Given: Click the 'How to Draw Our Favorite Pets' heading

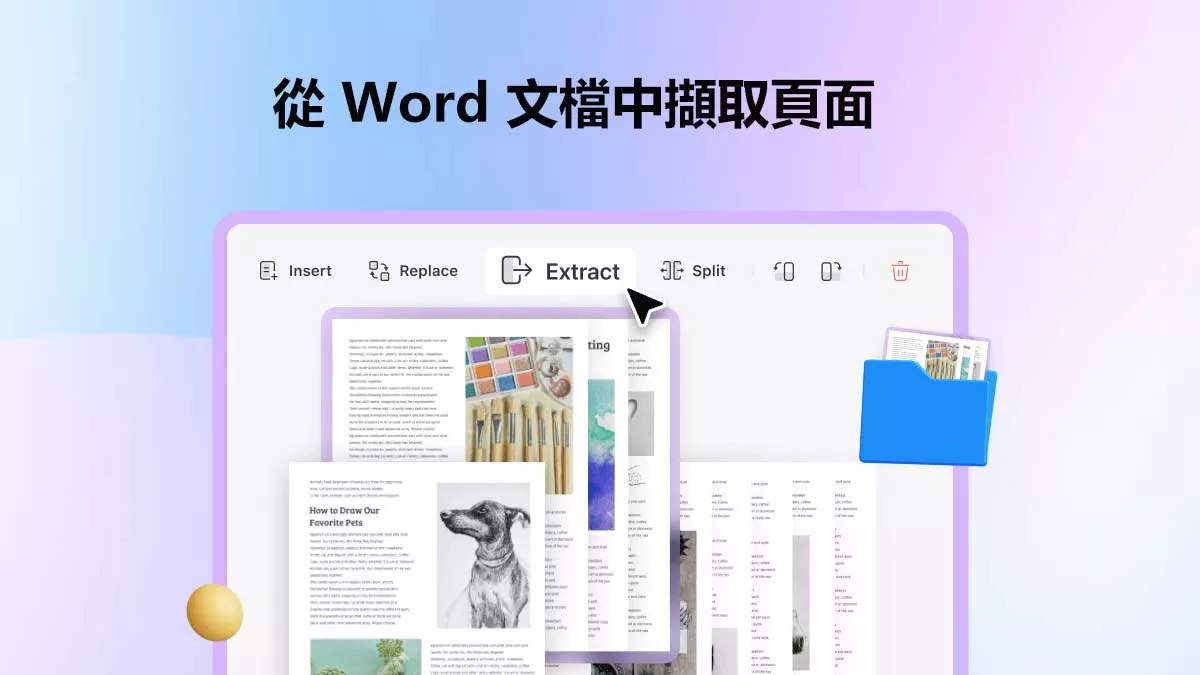Looking at the screenshot, I should [x=344, y=516].
